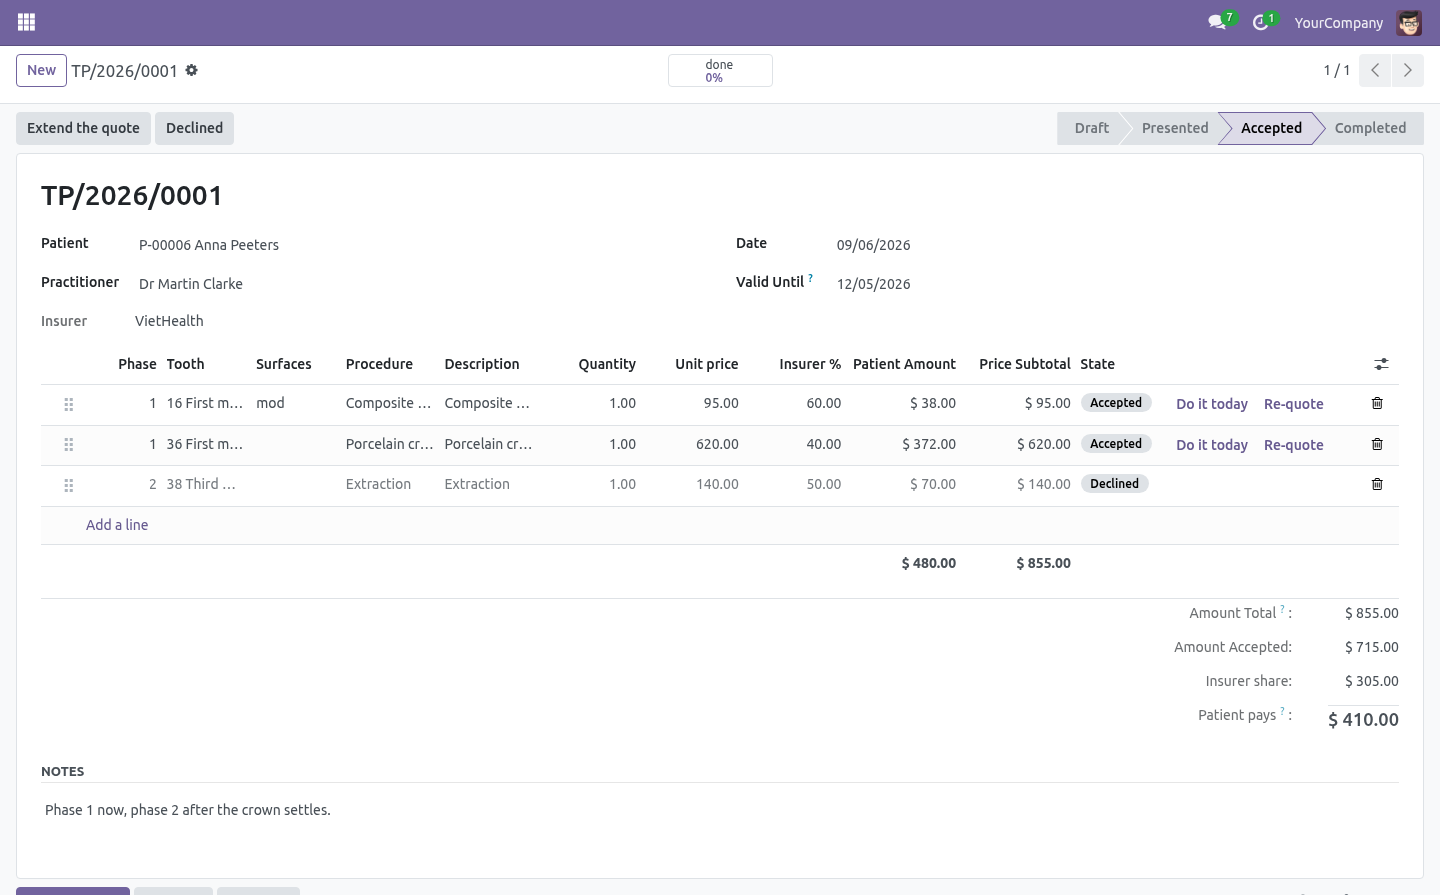Click the Declined state badge on Extraction line
This screenshot has height=895, width=1440.
1115,484
